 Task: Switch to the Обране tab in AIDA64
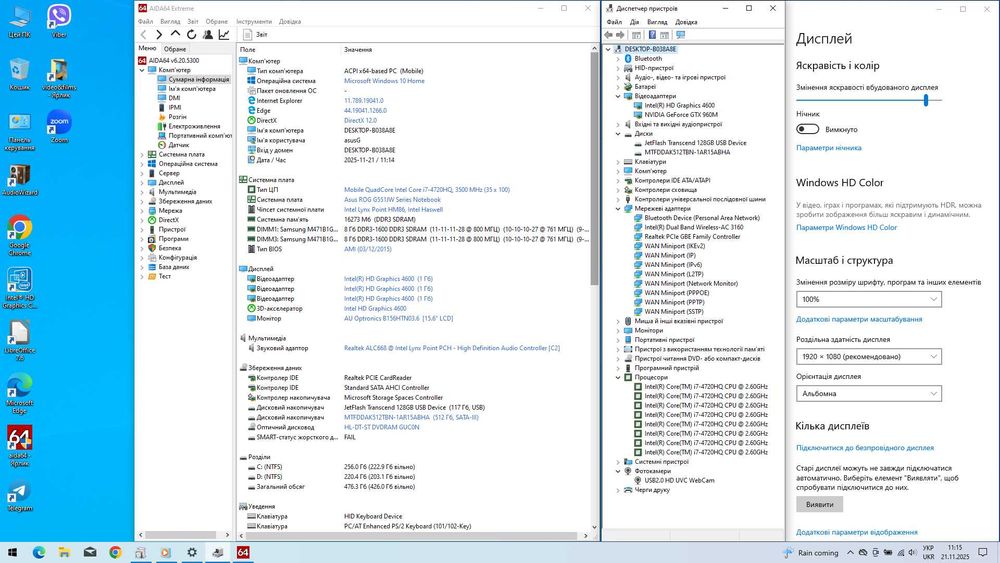tap(175, 49)
